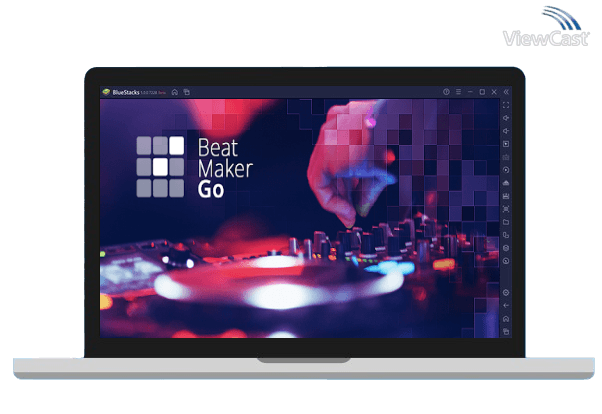The width and height of the screenshot is (602, 414).
Task: Open the macro recorder icon in side toolbar
Action: [x=506, y=196]
